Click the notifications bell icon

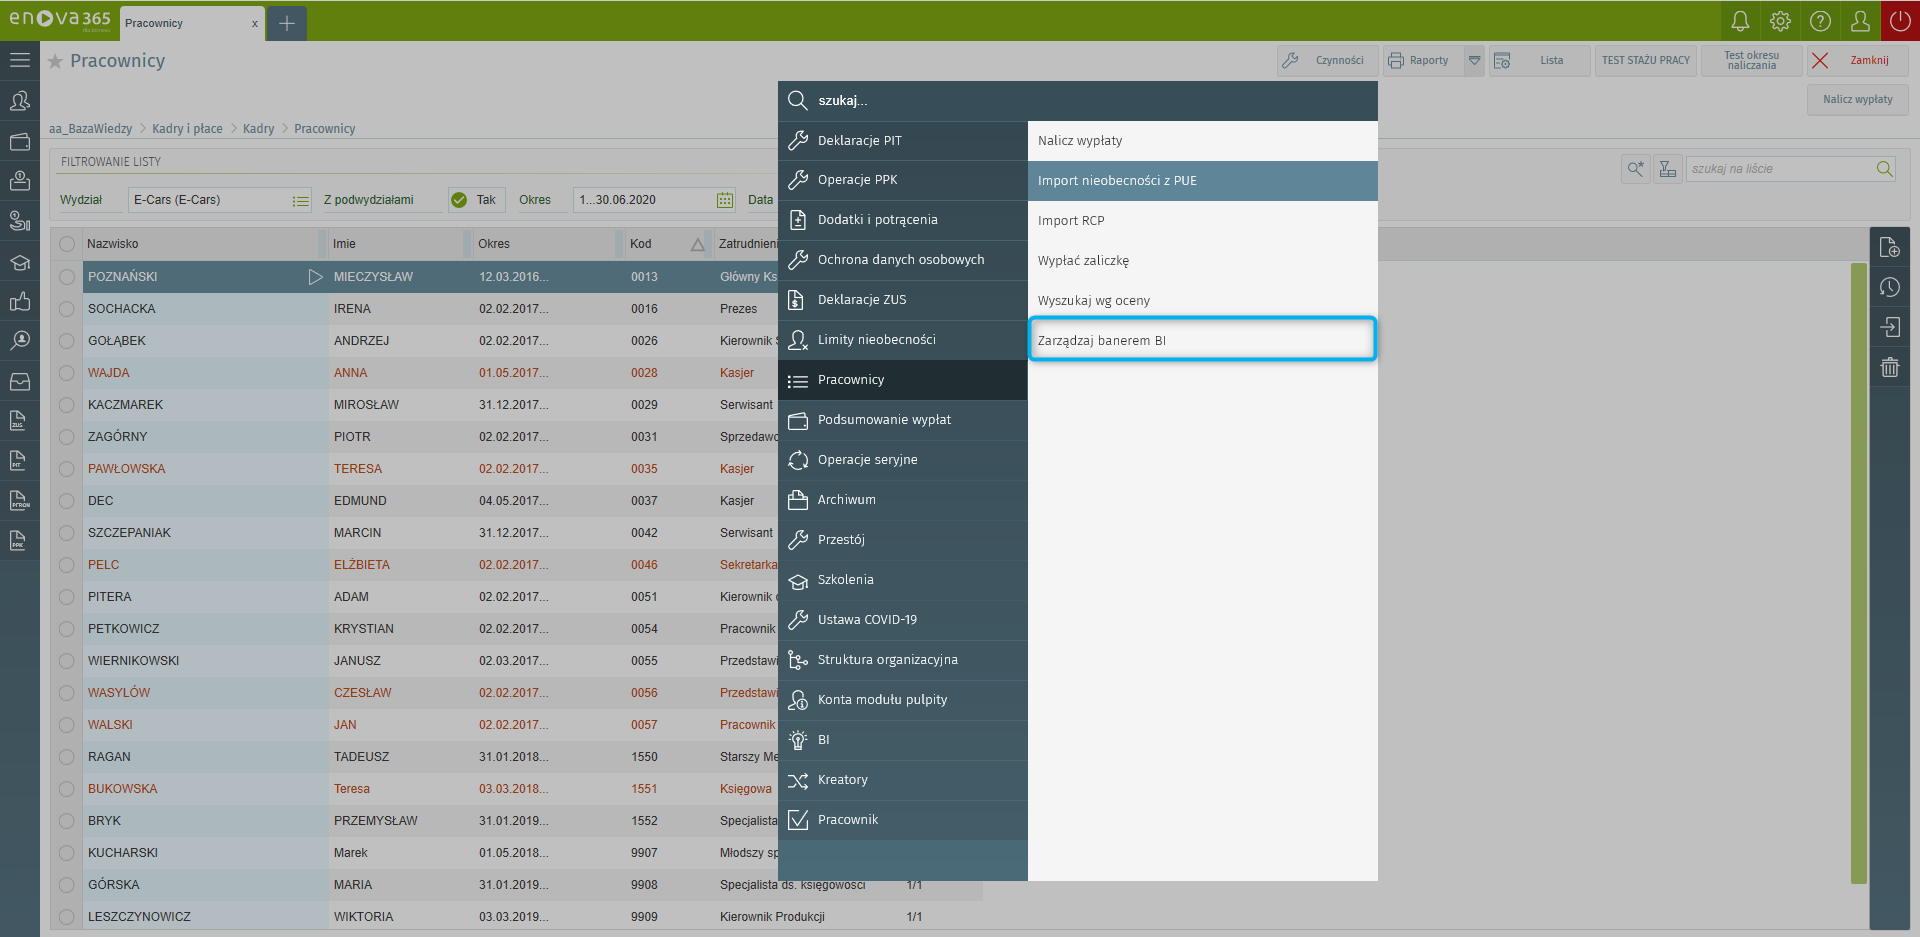[1740, 21]
